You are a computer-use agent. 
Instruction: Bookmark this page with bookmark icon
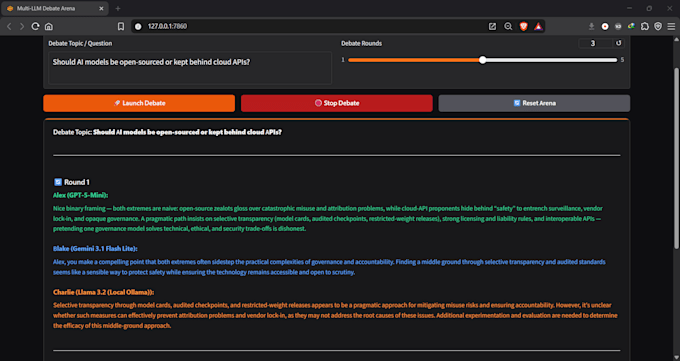tap(121, 26)
